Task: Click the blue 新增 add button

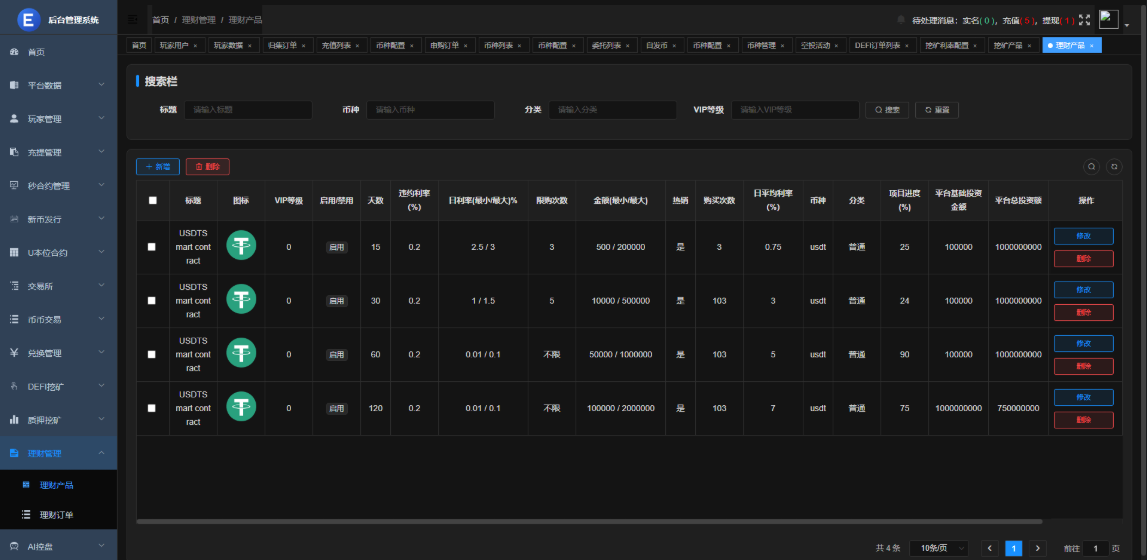Action: point(158,167)
